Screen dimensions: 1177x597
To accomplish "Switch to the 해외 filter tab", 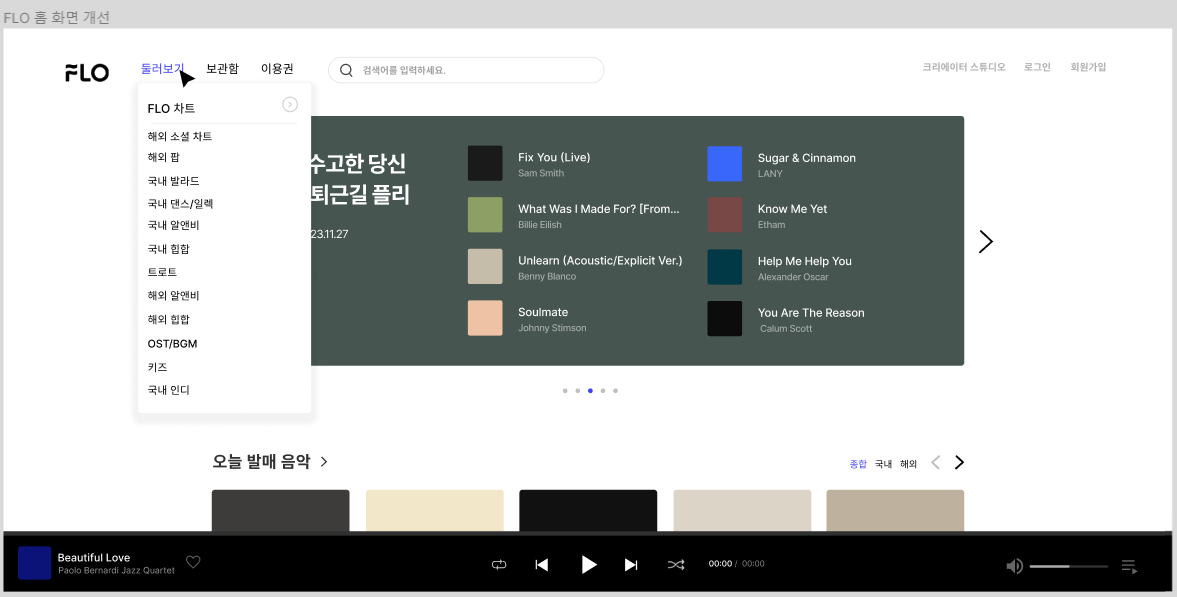I will [908, 464].
